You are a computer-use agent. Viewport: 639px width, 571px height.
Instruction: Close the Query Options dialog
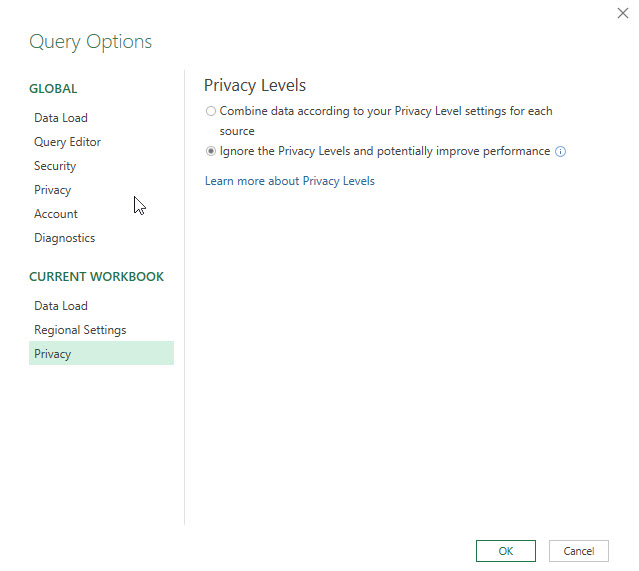click(x=622, y=13)
